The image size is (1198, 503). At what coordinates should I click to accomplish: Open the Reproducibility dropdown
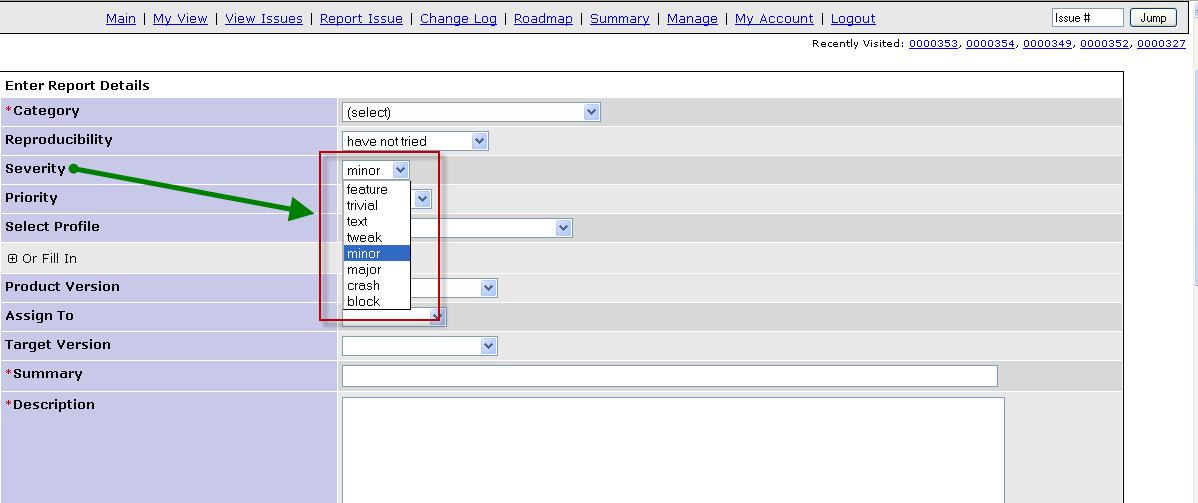click(414, 141)
